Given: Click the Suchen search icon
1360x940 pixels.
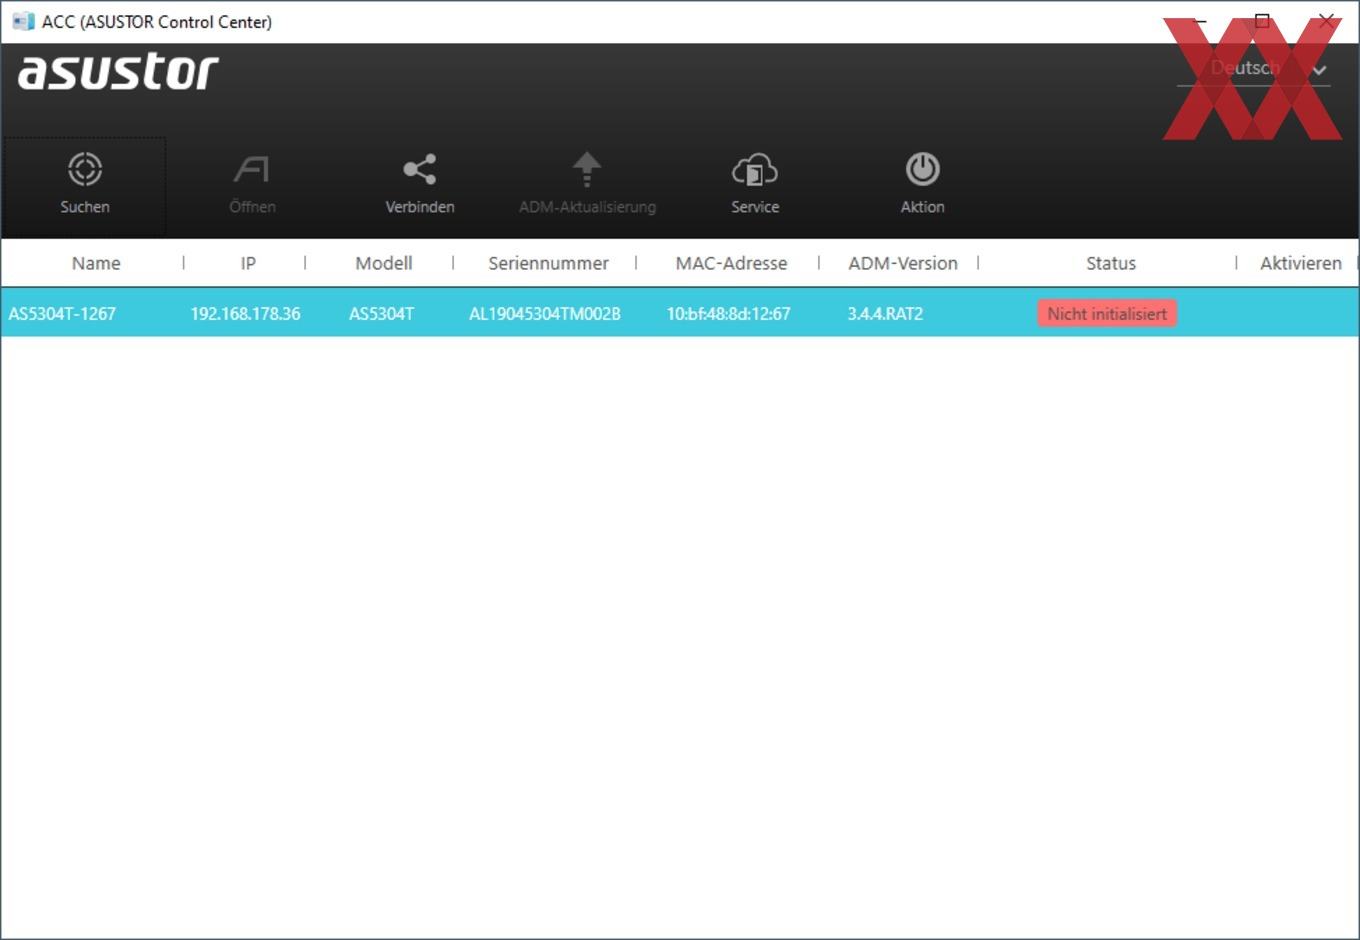Looking at the screenshot, I should click(85, 169).
